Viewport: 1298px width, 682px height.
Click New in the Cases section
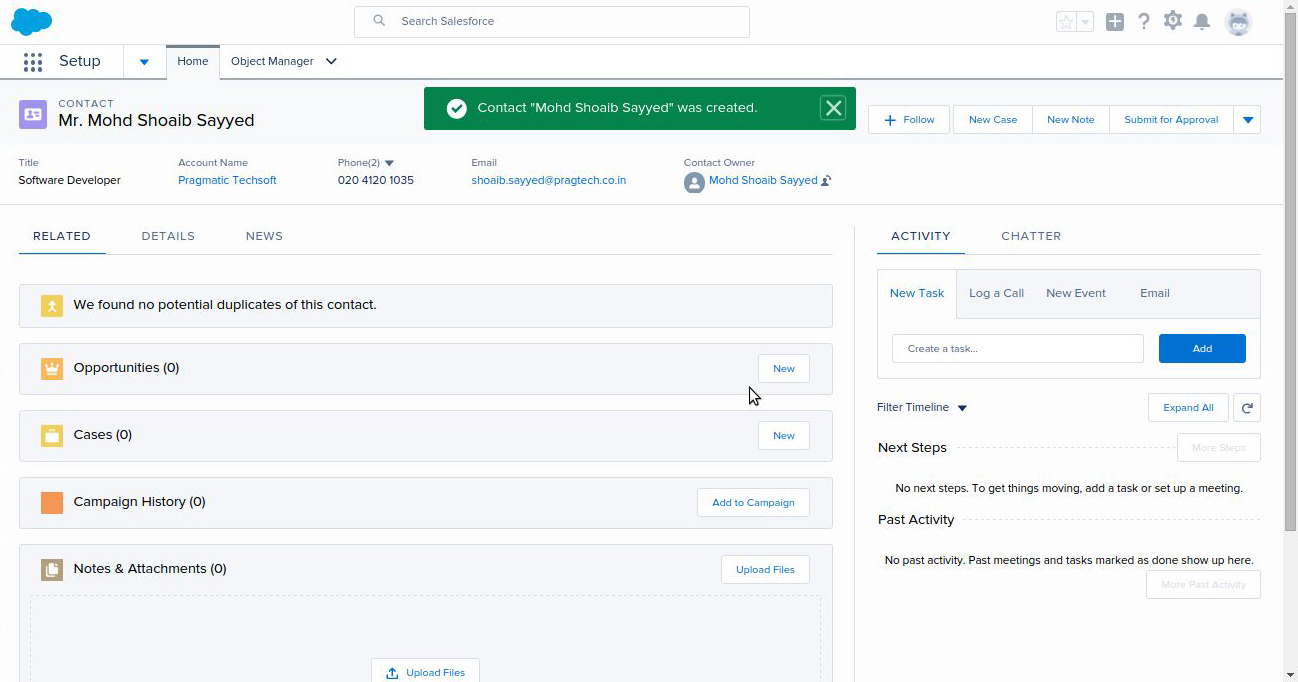pyautogui.click(x=784, y=436)
